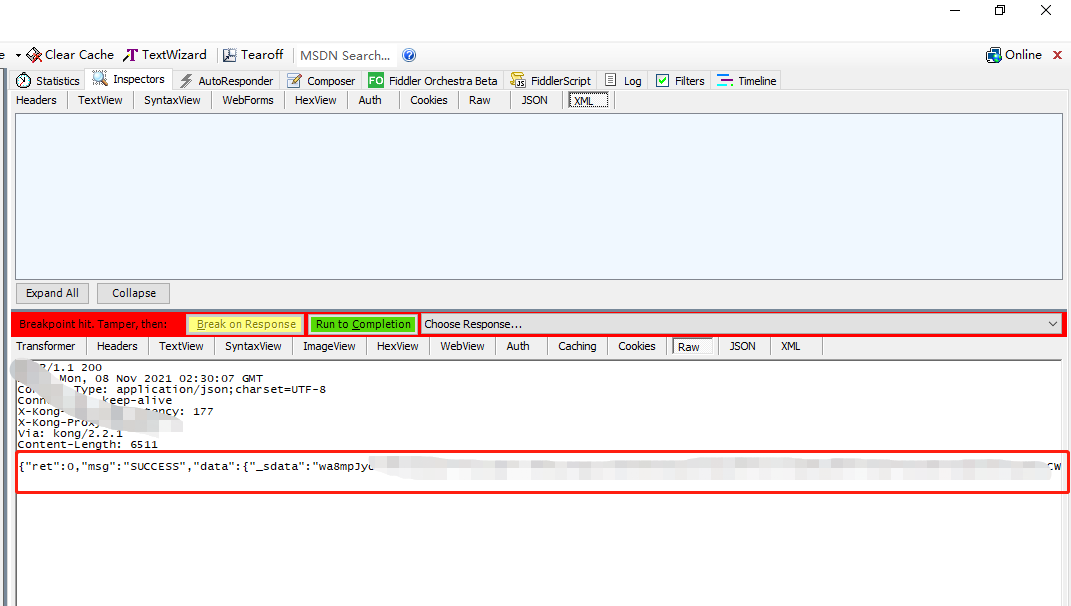This screenshot has height=606, width=1071.
Task: Open the Filters tab
Action: (x=680, y=81)
